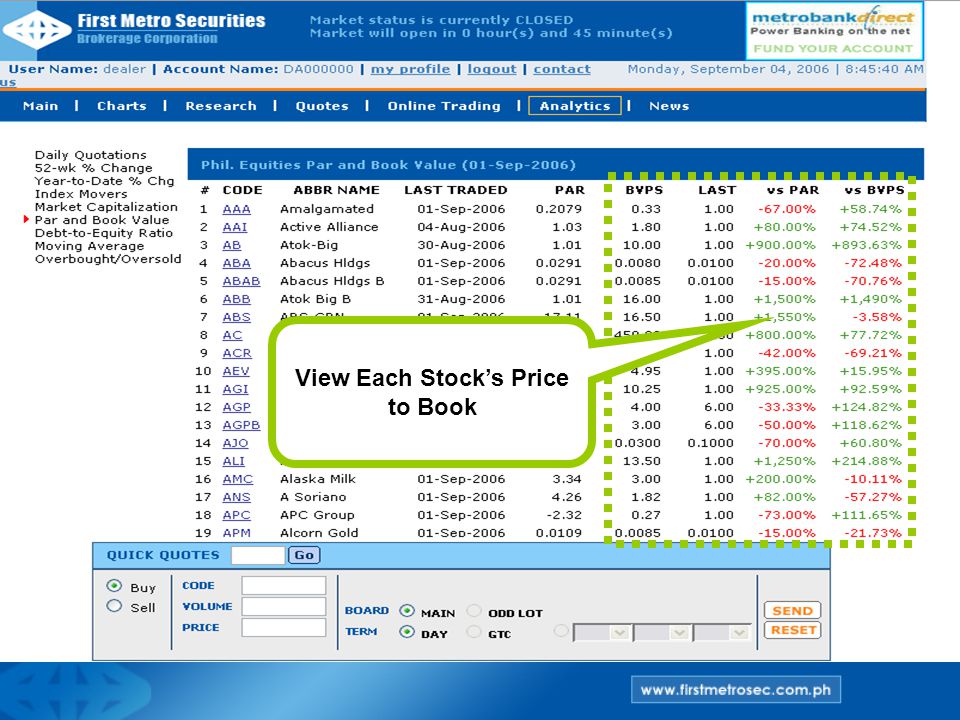Open the my profile link
This screenshot has height=720, width=960.
point(410,69)
